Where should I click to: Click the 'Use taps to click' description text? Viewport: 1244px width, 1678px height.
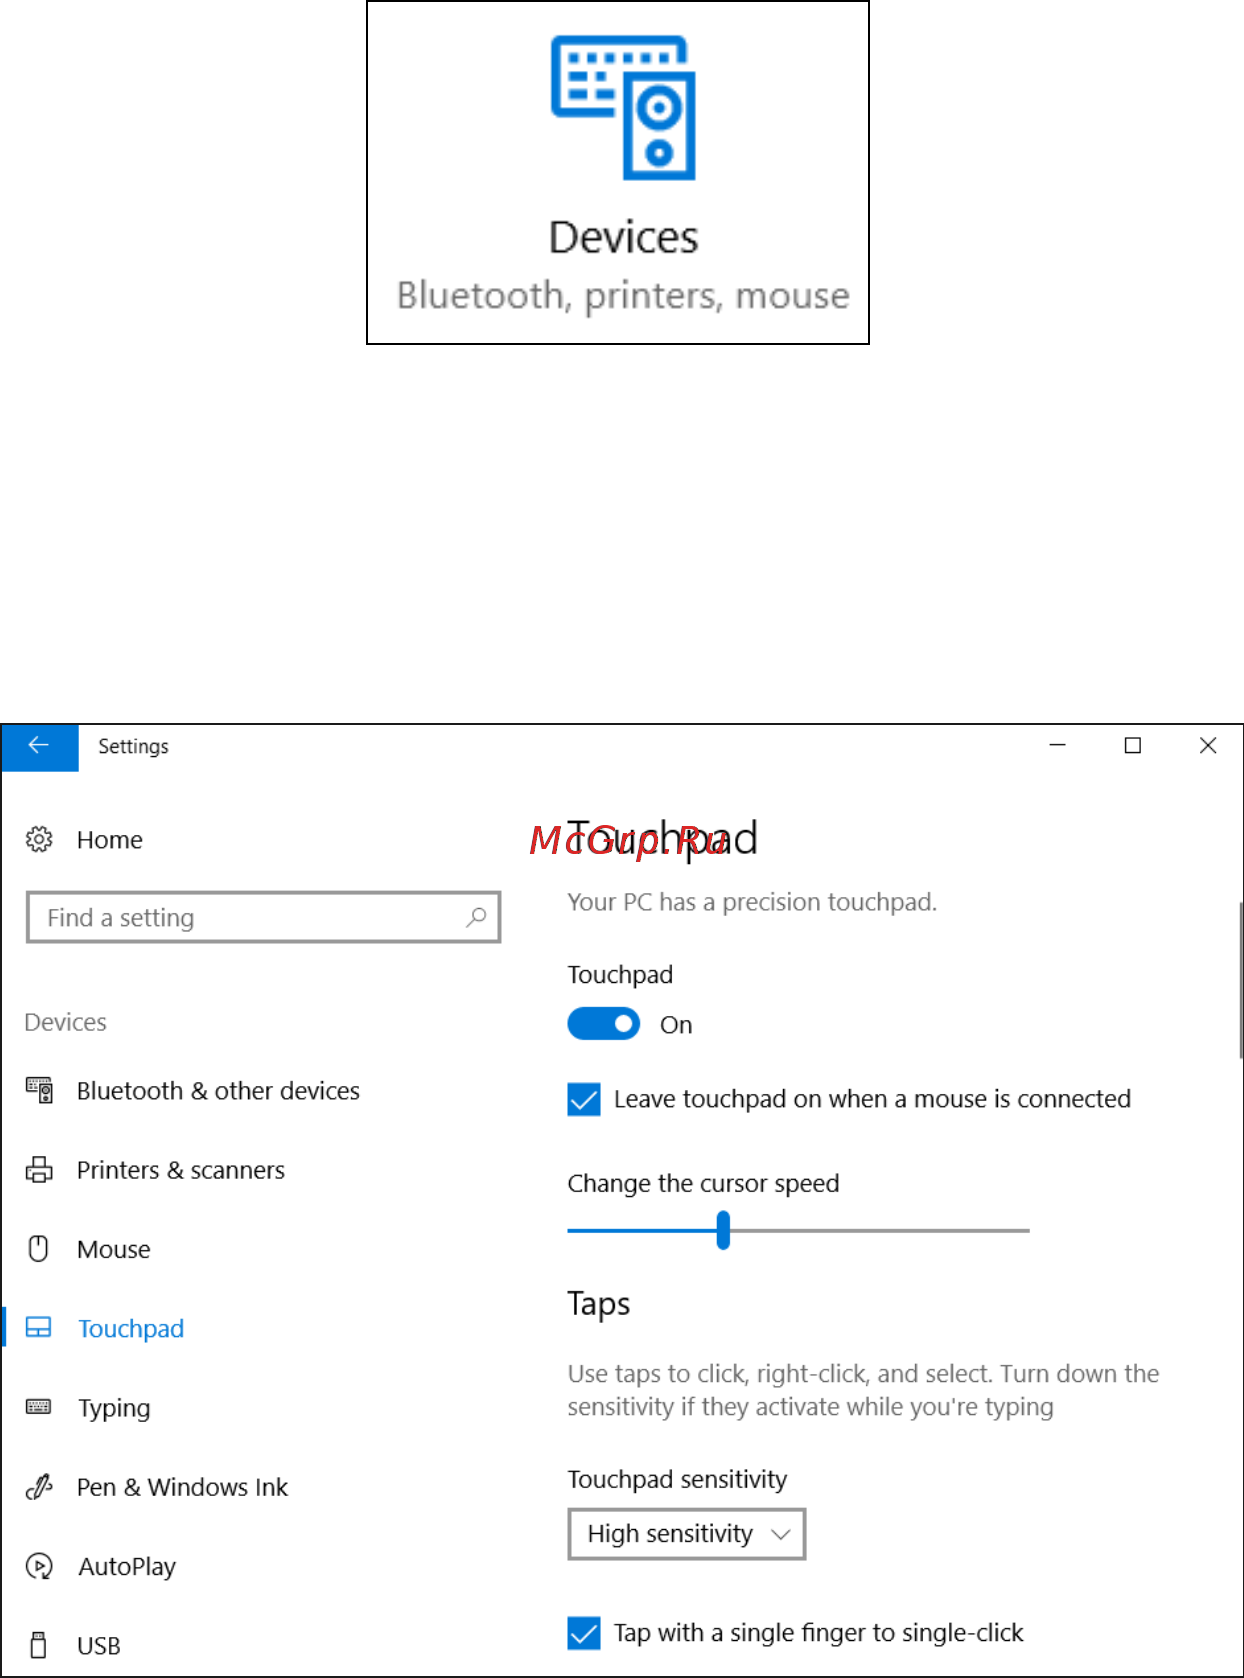click(x=863, y=1390)
